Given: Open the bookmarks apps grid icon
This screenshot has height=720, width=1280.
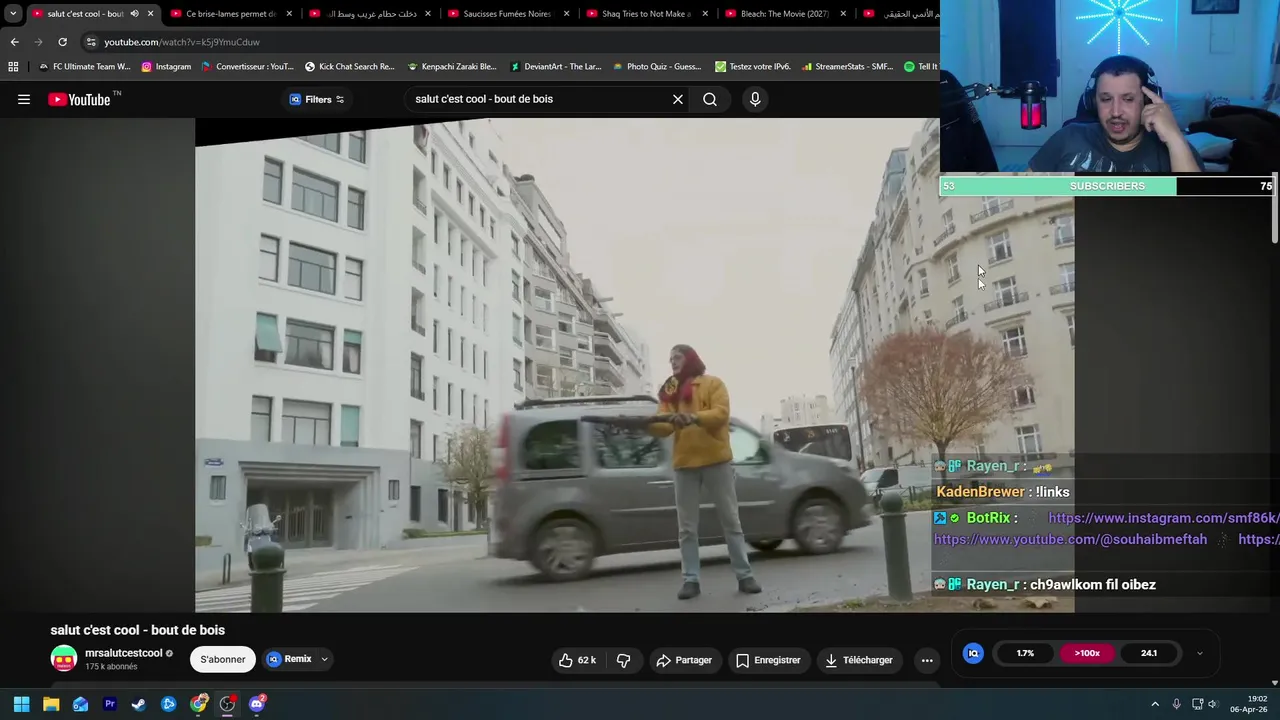Looking at the screenshot, I should pos(13,66).
